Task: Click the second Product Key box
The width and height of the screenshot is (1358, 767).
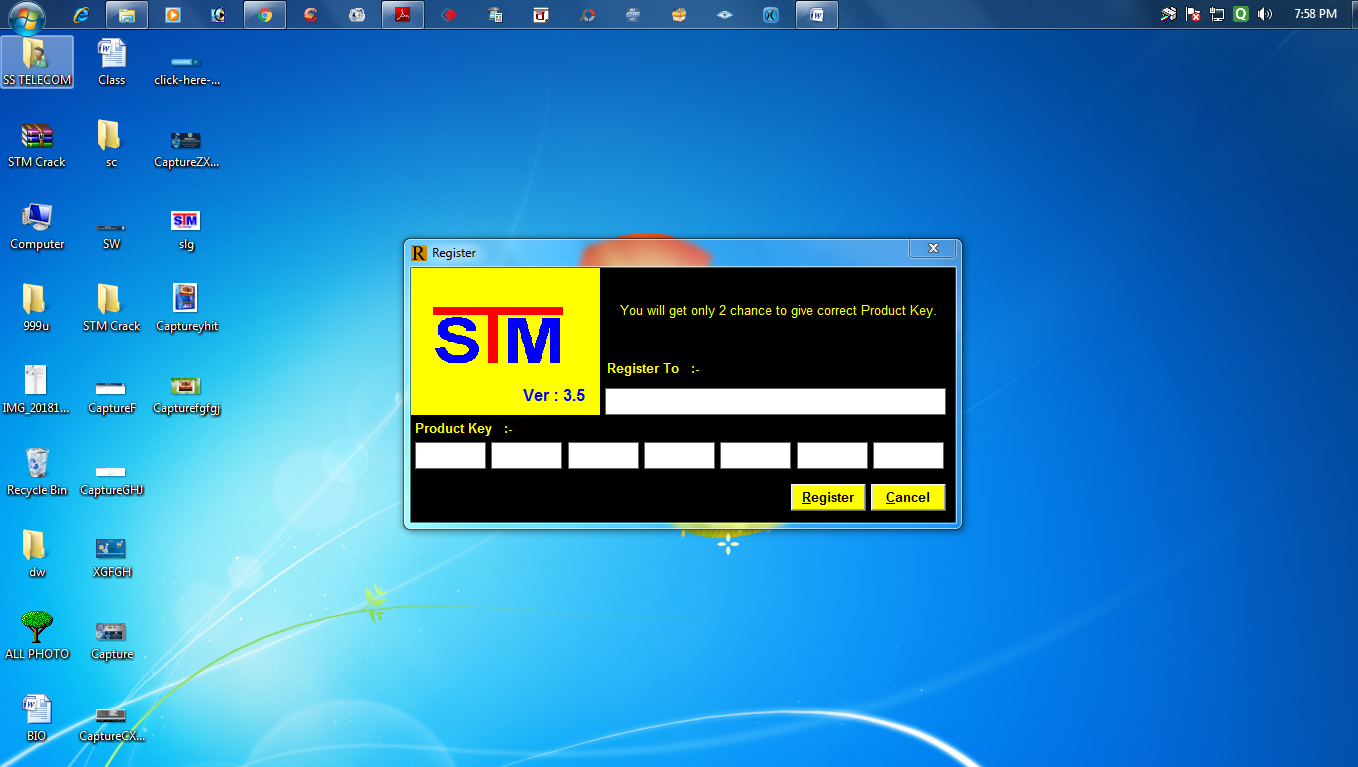Action: (527, 456)
